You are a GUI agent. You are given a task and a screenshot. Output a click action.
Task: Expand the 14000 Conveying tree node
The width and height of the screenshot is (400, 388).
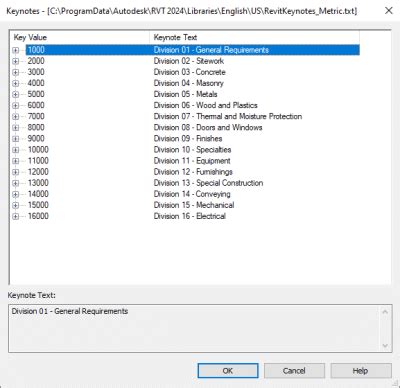(15, 194)
